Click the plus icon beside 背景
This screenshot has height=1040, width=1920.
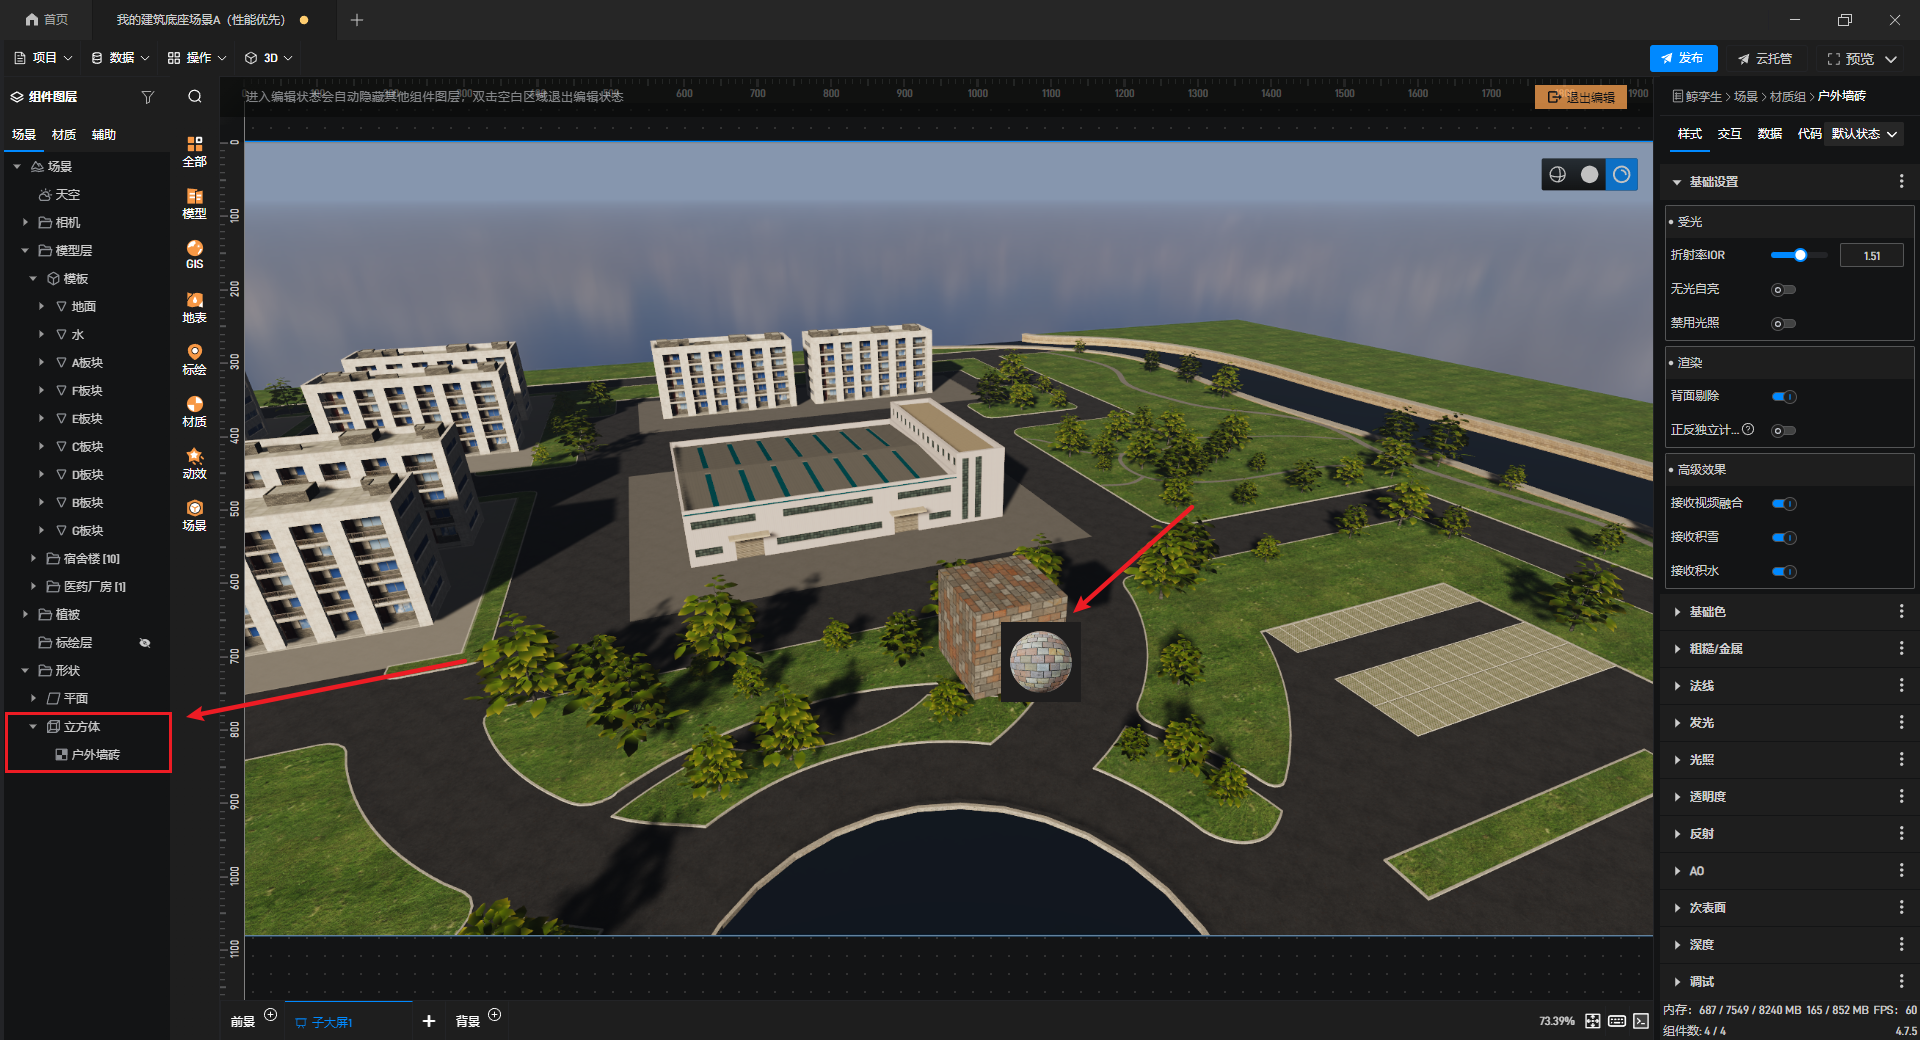pyautogui.click(x=494, y=1015)
